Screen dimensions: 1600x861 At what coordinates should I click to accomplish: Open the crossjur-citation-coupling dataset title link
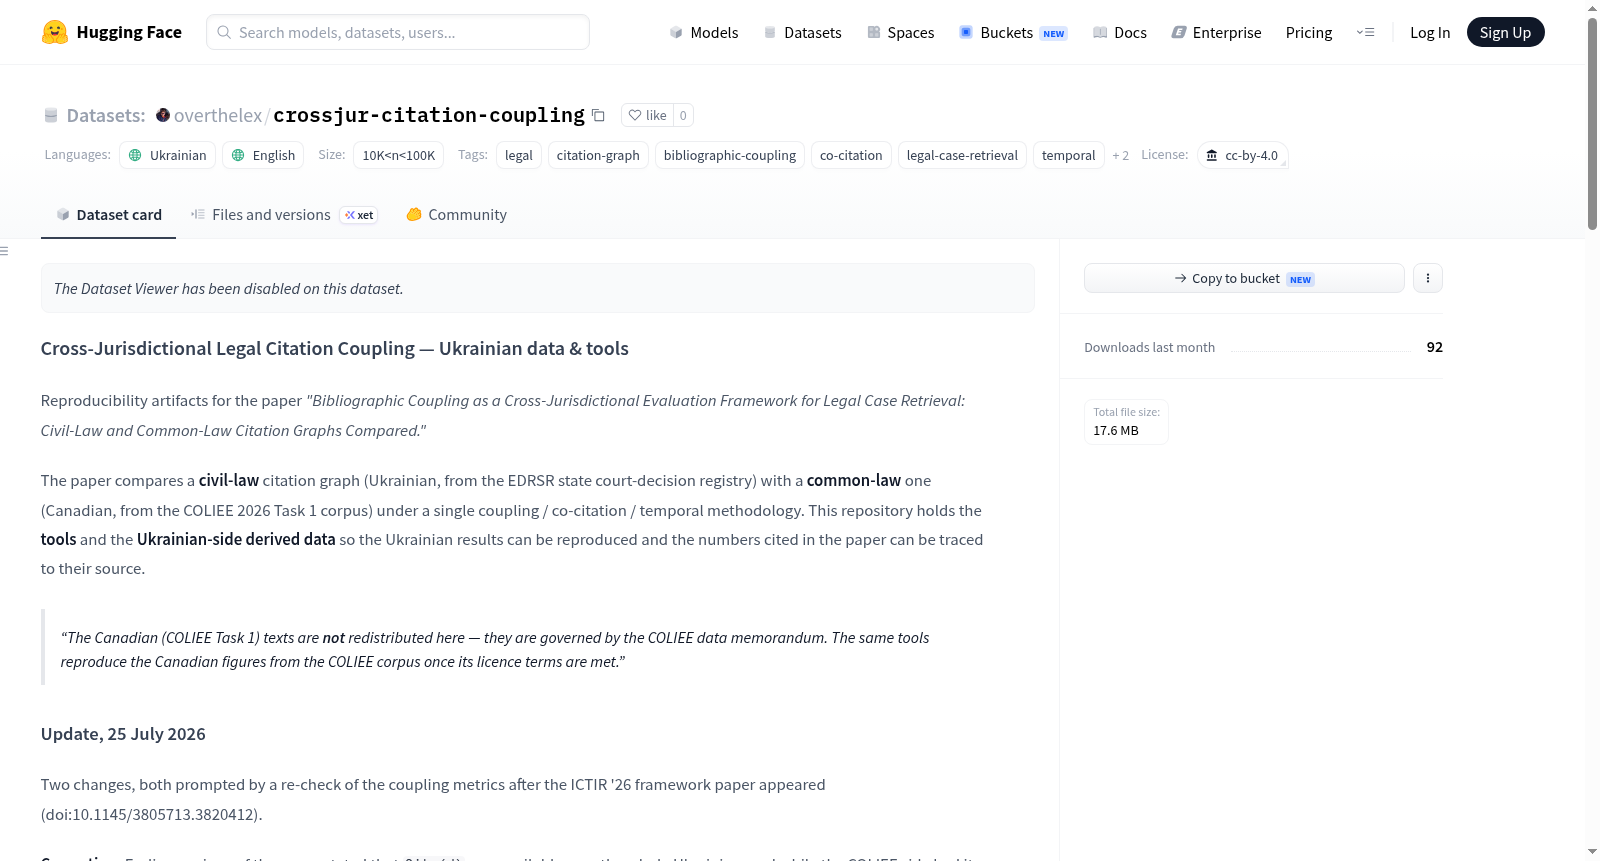tap(429, 115)
